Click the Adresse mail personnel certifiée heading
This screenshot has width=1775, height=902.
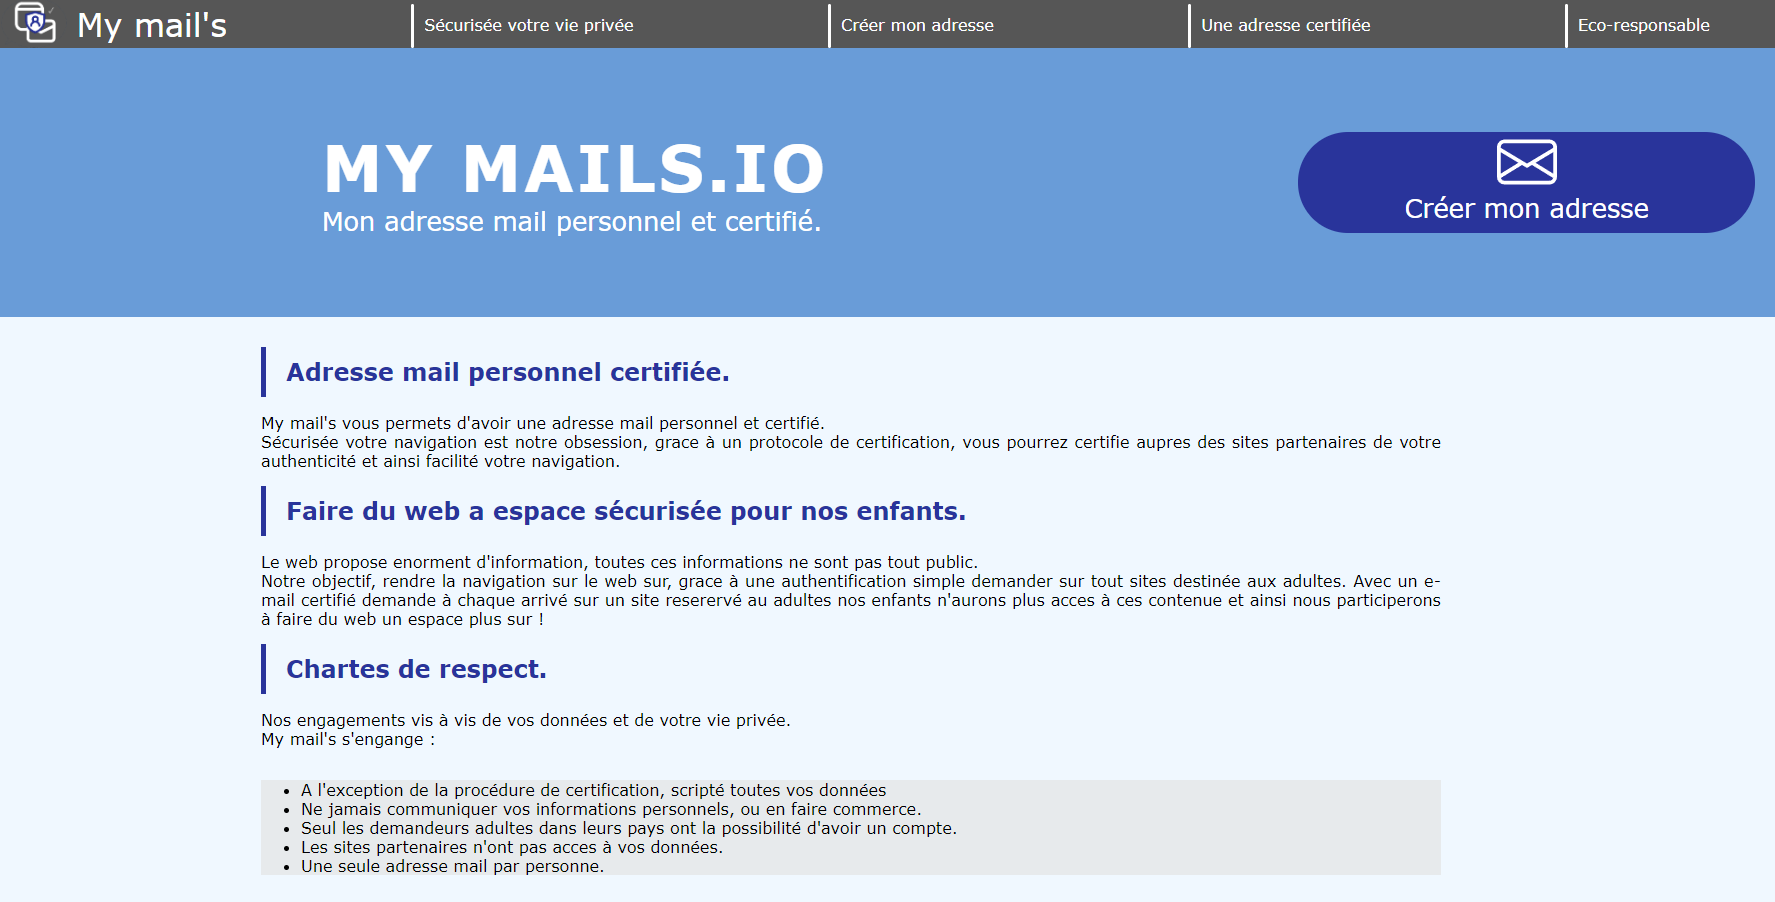(x=508, y=371)
